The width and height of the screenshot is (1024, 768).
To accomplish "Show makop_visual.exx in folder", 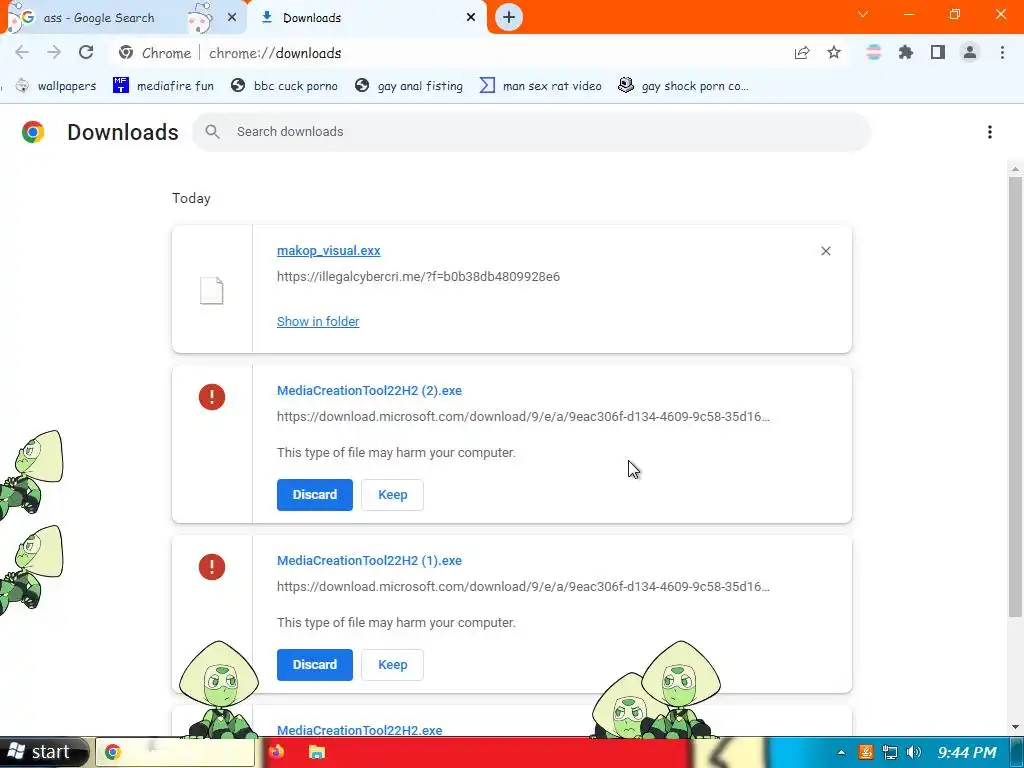I will click(x=318, y=321).
